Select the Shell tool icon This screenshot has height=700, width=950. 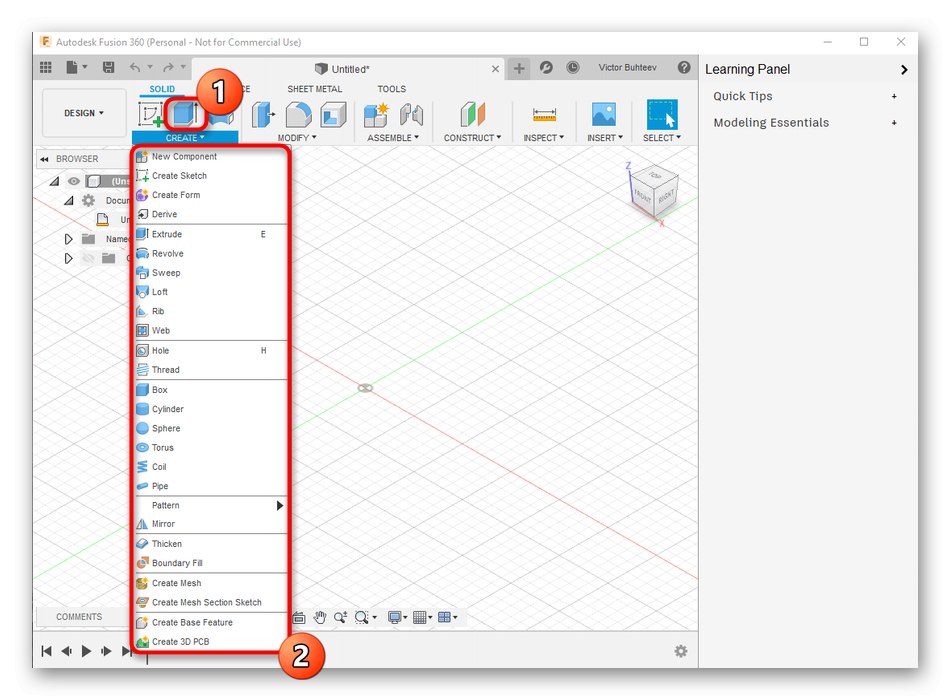(333, 115)
